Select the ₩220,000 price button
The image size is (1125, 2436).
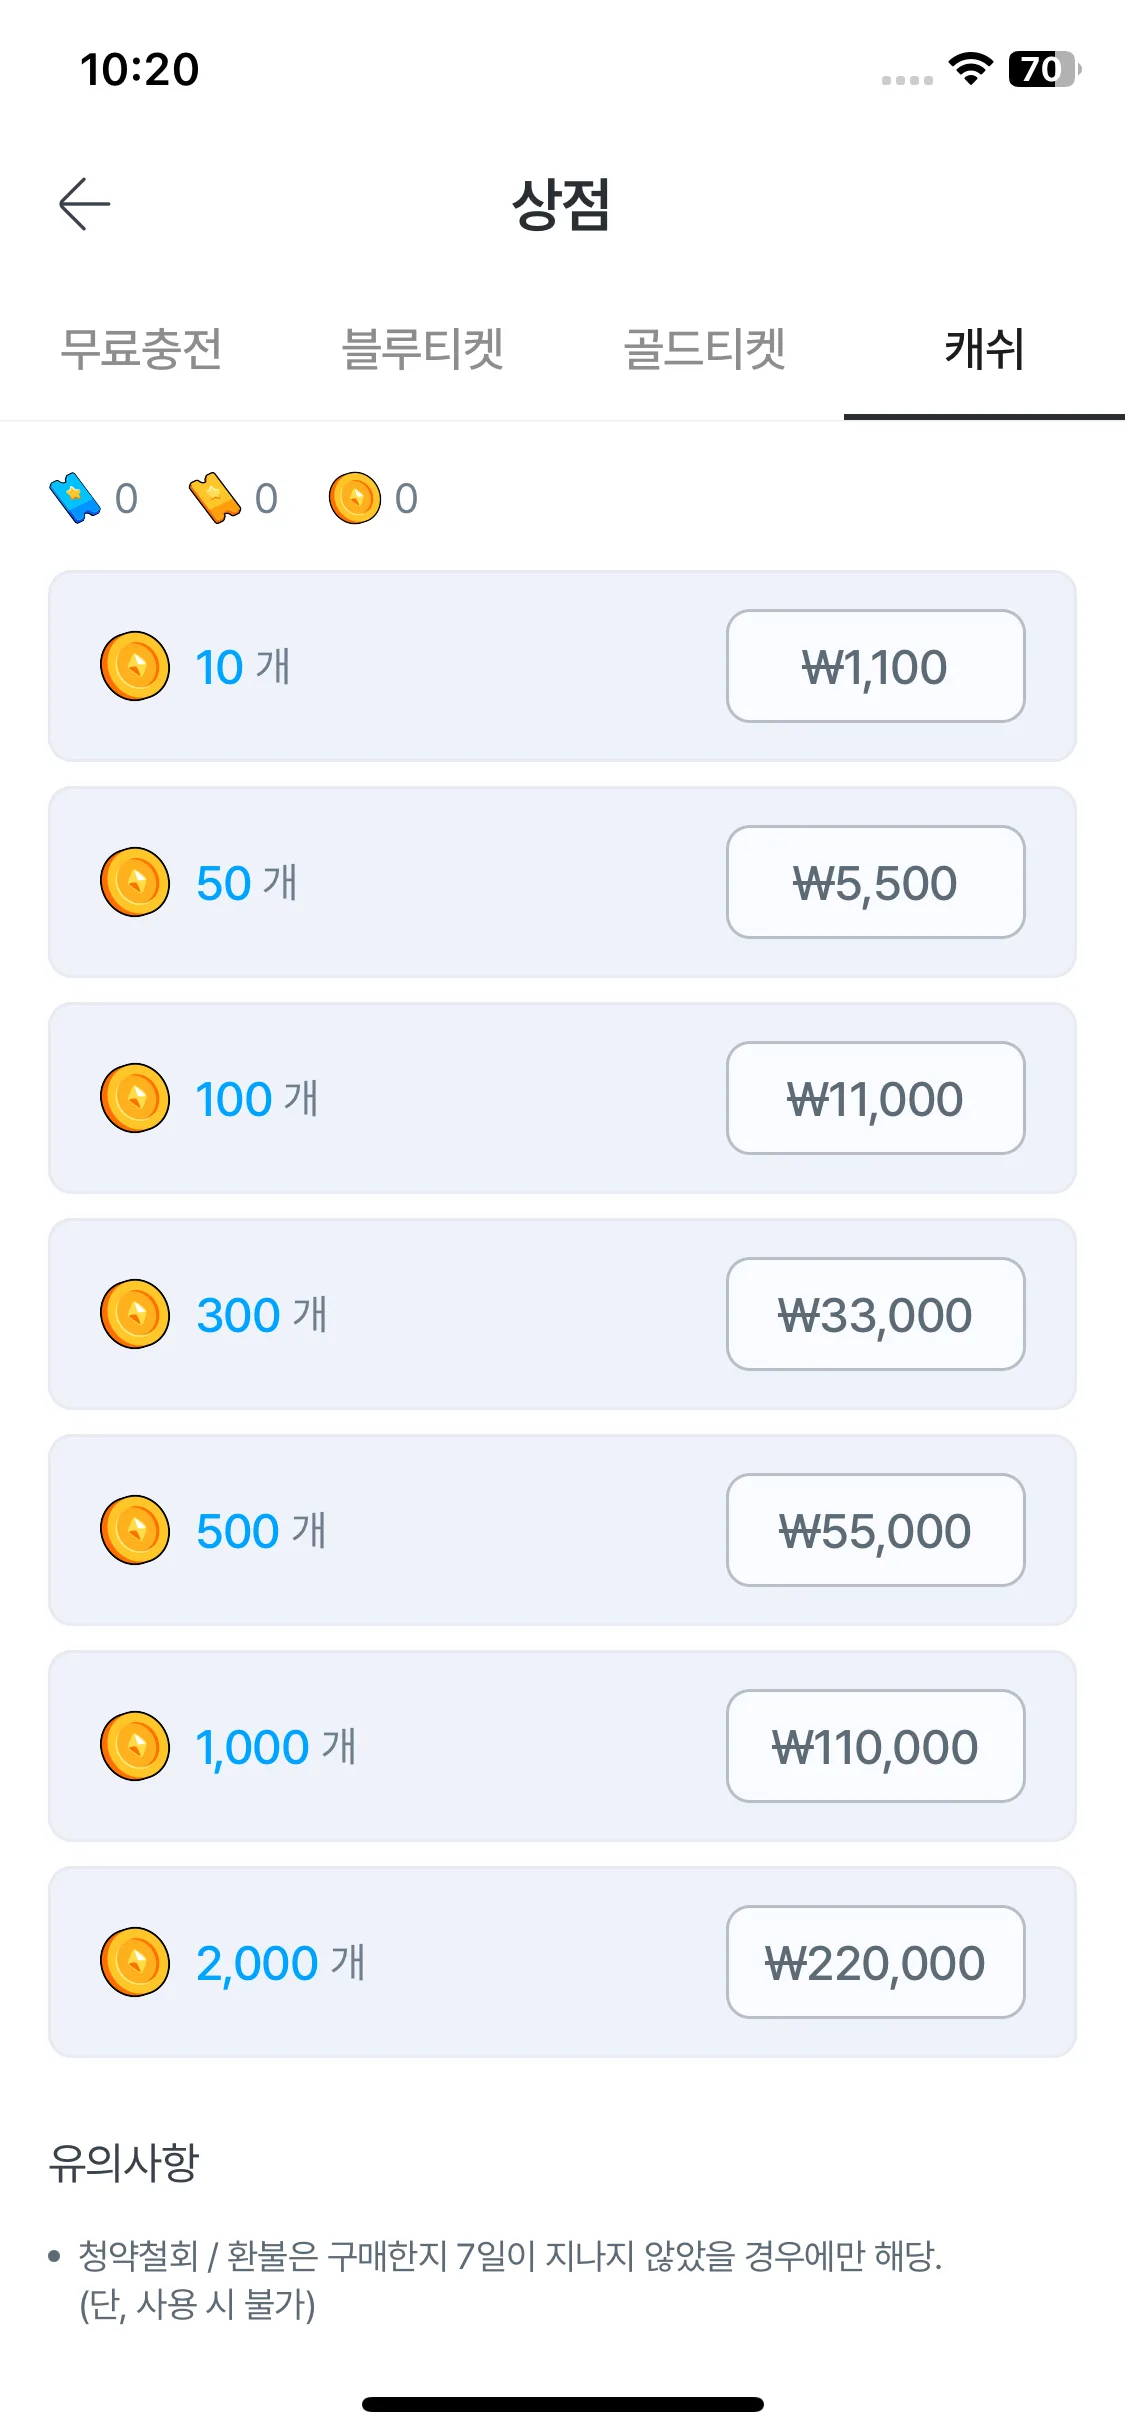[876, 1962]
